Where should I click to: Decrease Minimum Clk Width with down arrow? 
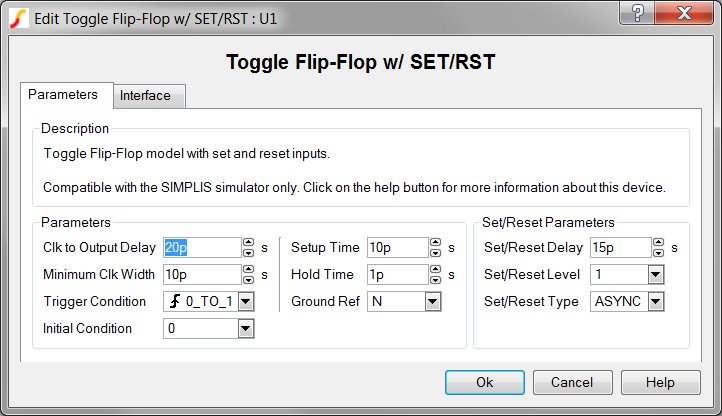coord(248,279)
